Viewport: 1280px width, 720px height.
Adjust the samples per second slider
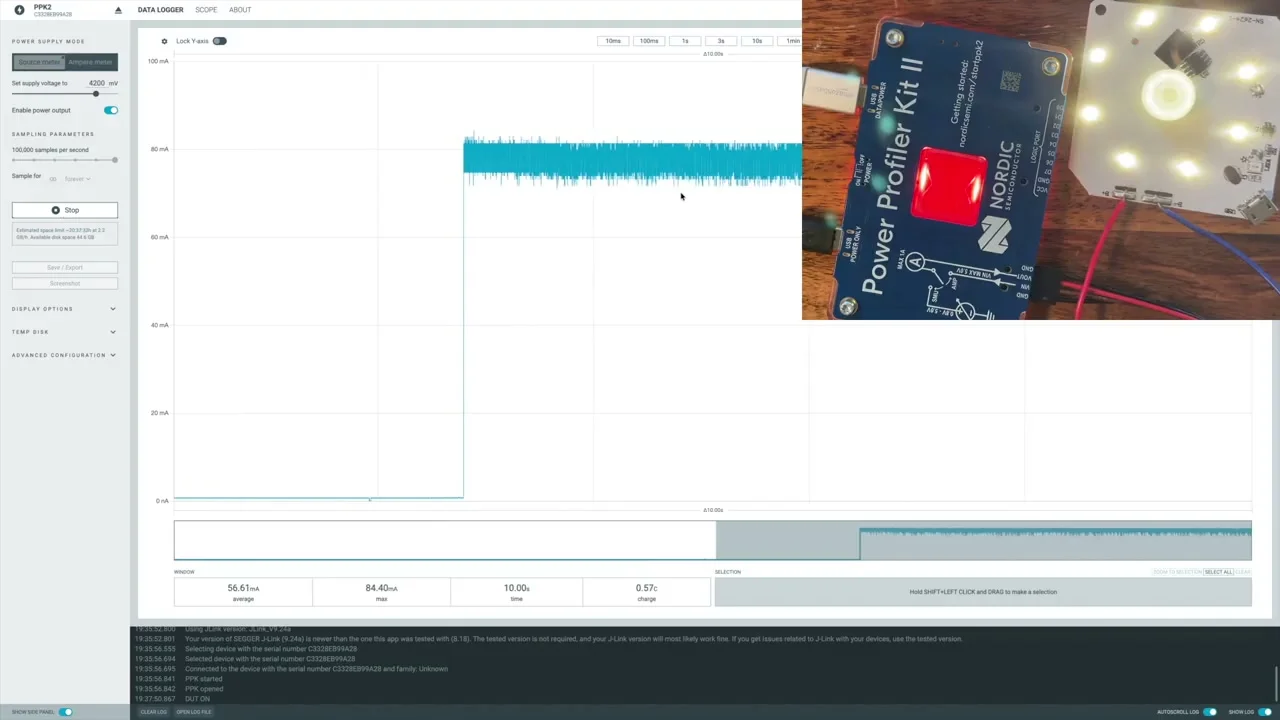[115, 160]
